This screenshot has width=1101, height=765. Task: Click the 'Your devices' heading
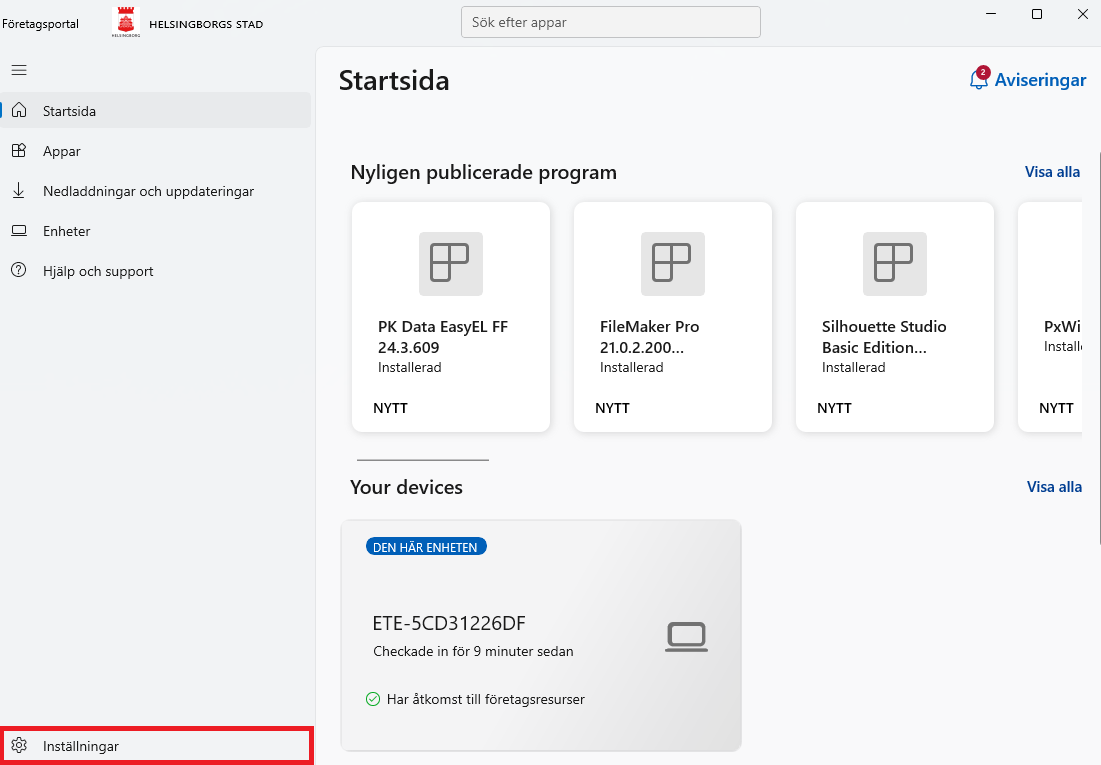406,487
